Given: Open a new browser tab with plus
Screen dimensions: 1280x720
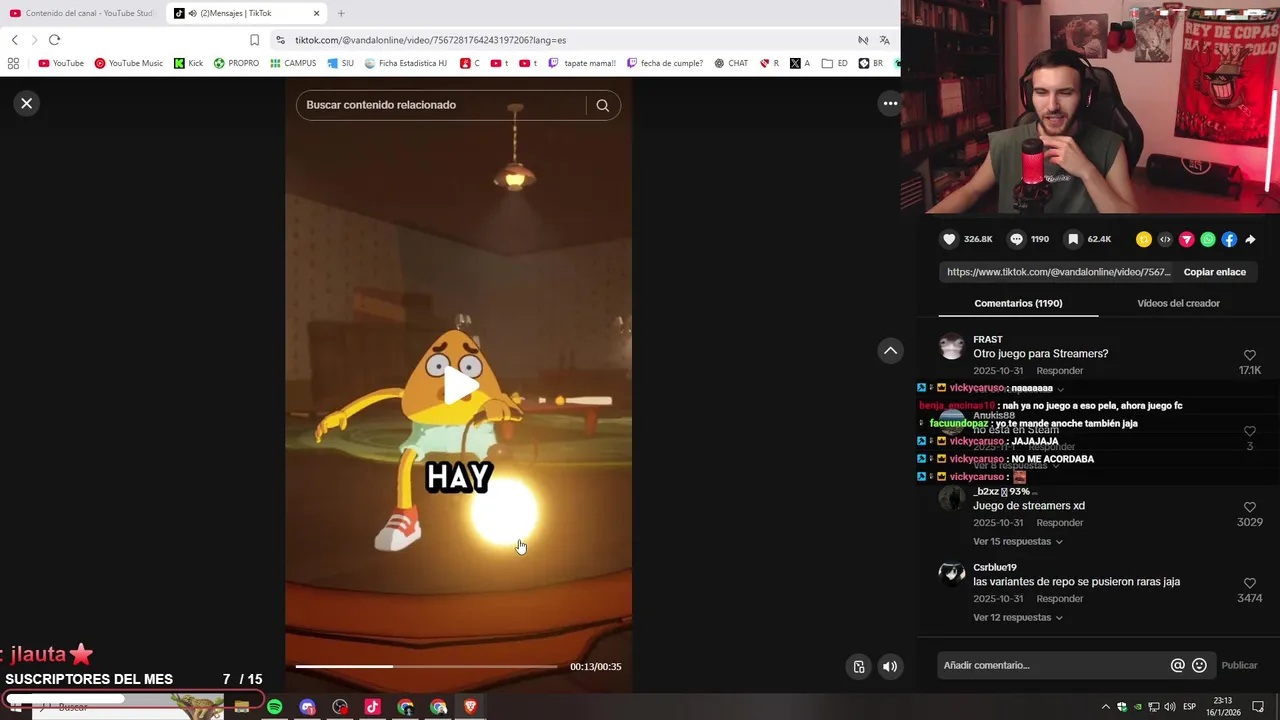Looking at the screenshot, I should (x=341, y=13).
